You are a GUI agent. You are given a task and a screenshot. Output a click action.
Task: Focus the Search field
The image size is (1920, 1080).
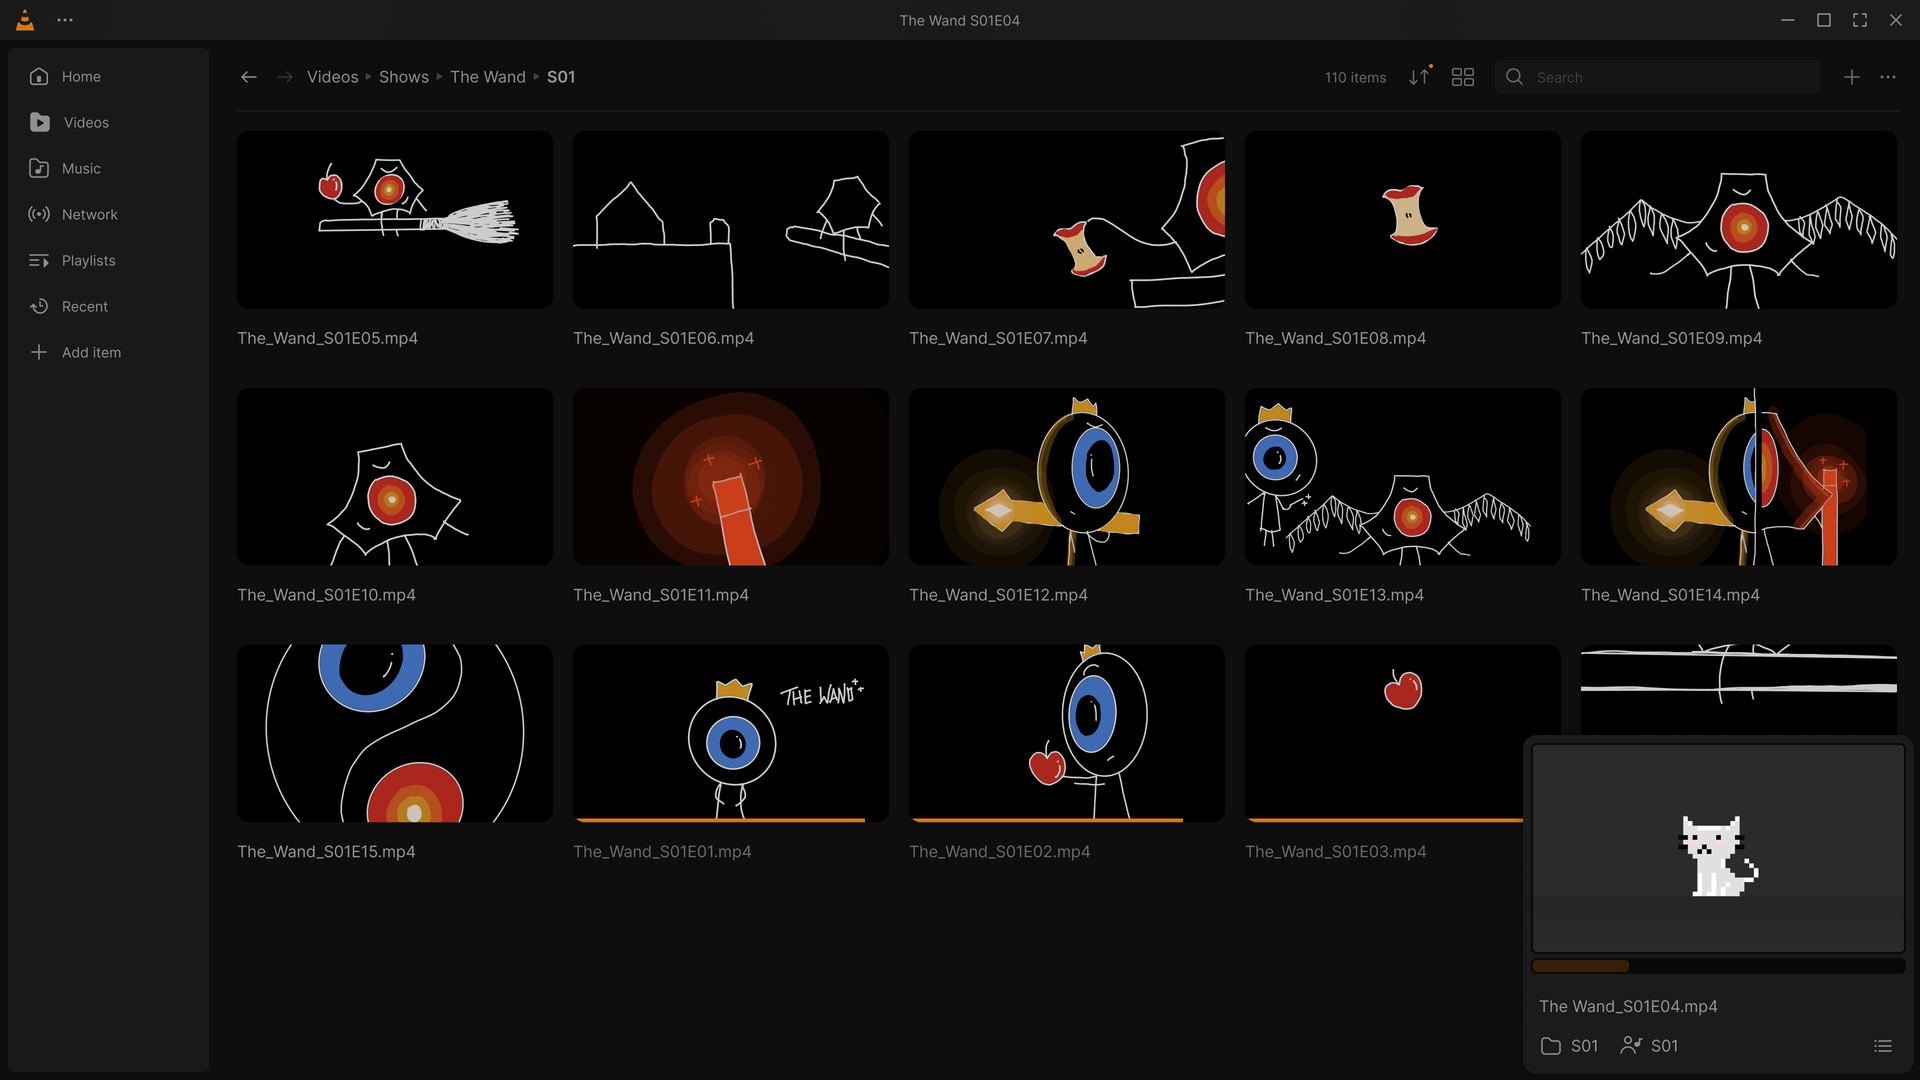click(1657, 77)
